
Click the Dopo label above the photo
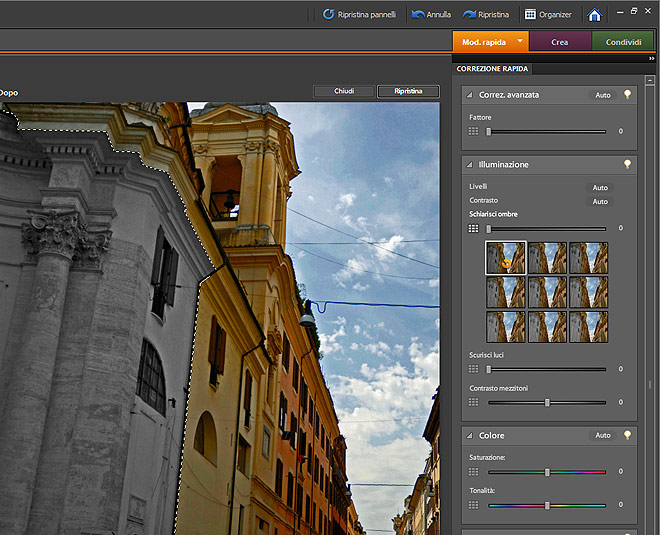[9, 93]
